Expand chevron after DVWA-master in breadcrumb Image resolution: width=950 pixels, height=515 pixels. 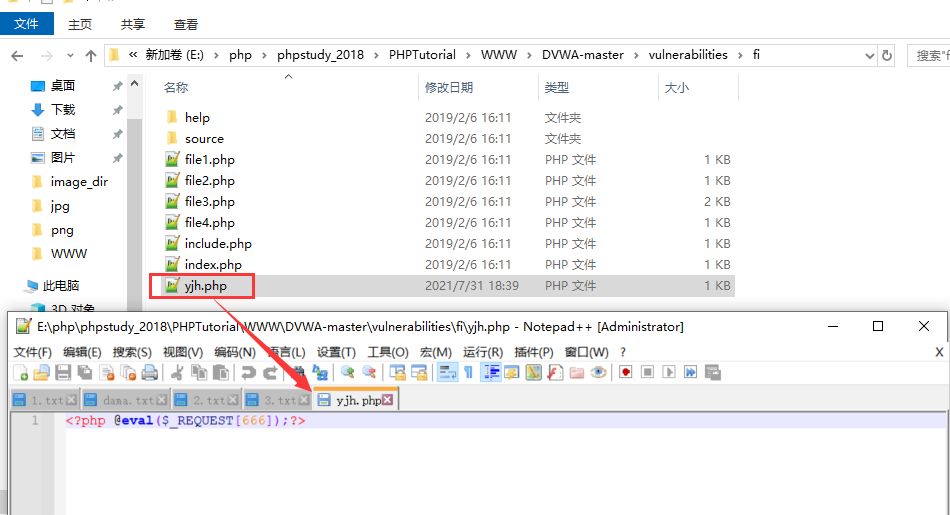[636, 55]
